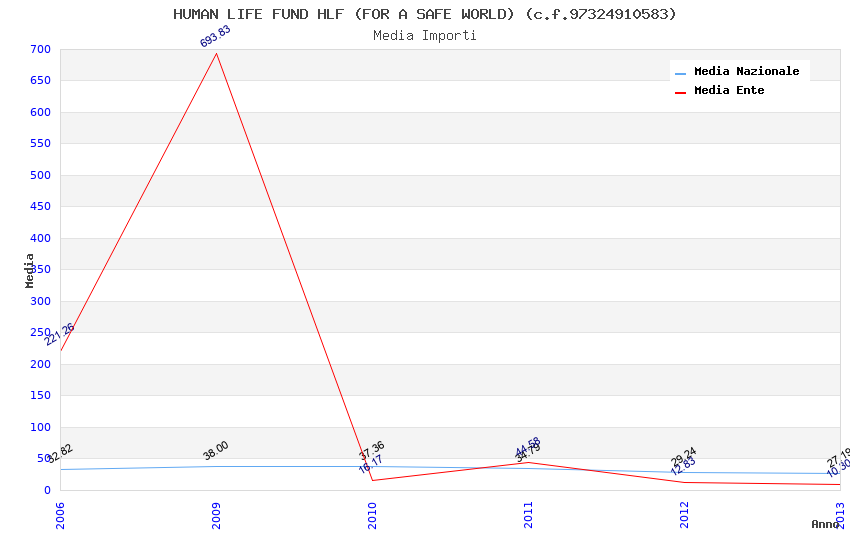Click x-axis year 2006
The width and height of the screenshot is (850, 550).
pyautogui.click(x=60, y=515)
